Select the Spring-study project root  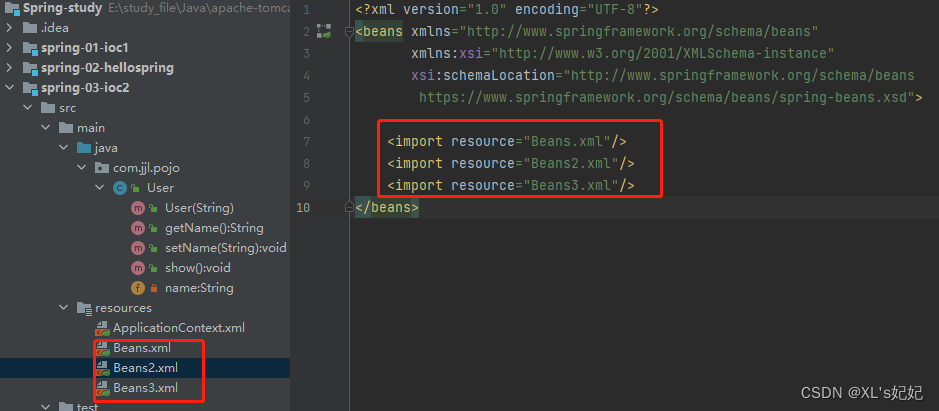point(62,8)
